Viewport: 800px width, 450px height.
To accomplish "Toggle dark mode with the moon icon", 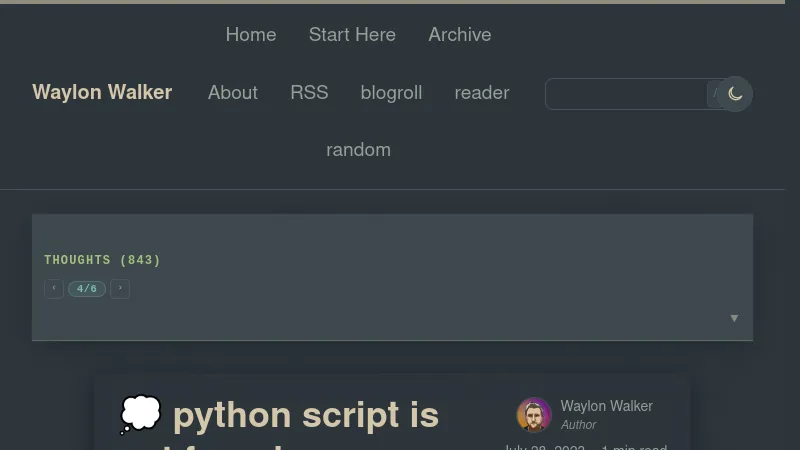I will 735,94.
